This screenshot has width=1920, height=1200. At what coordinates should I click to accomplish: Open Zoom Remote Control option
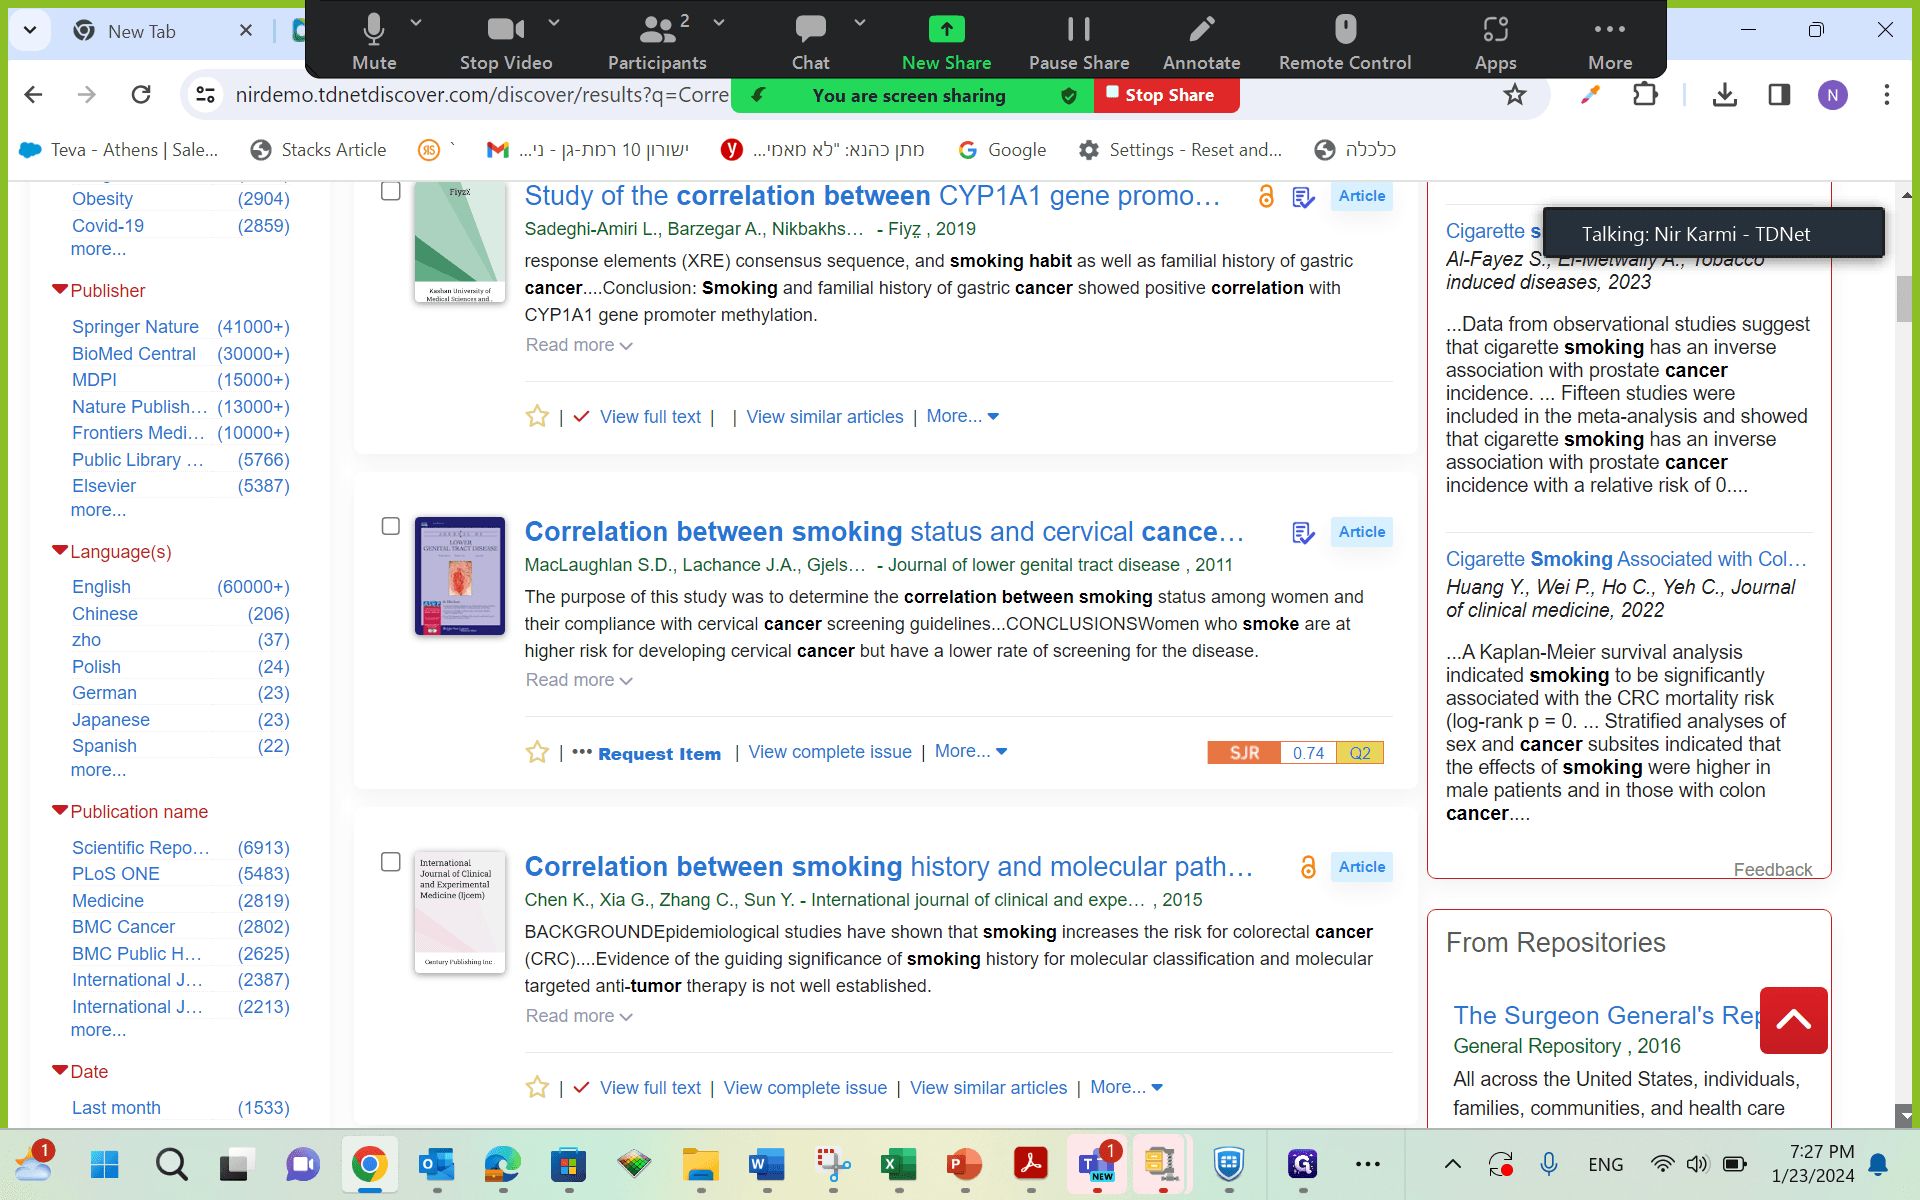[1345, 40]
